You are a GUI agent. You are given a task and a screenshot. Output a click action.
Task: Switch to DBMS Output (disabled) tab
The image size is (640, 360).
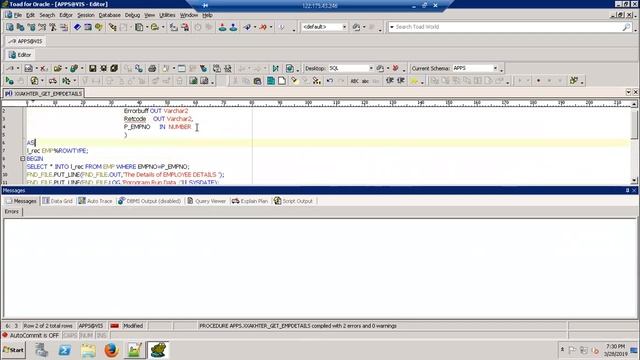149,201
